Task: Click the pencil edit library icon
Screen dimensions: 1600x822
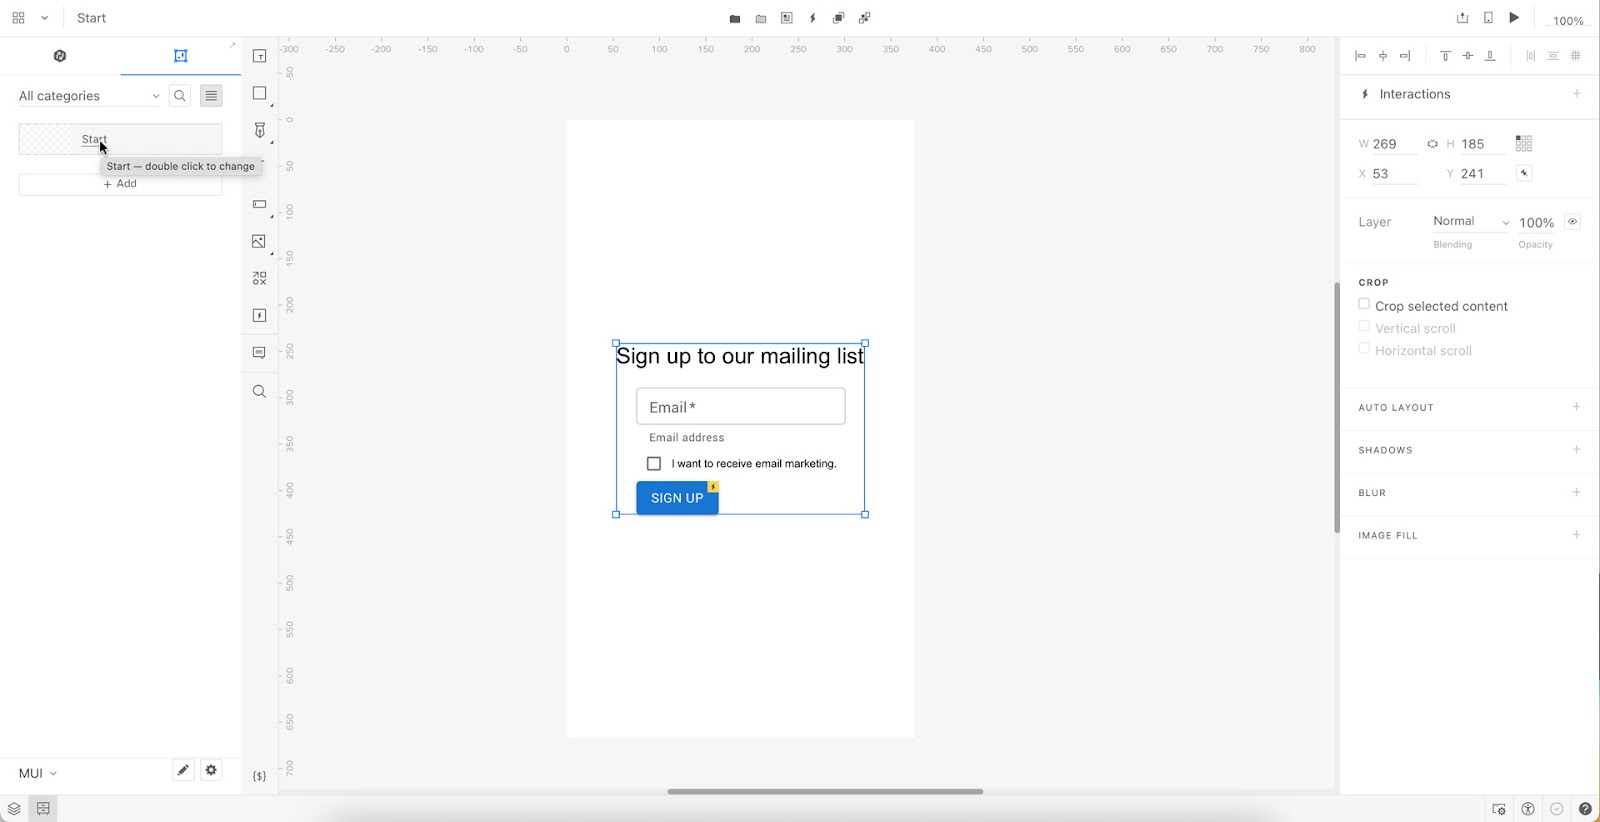Action: pos(183,770)
